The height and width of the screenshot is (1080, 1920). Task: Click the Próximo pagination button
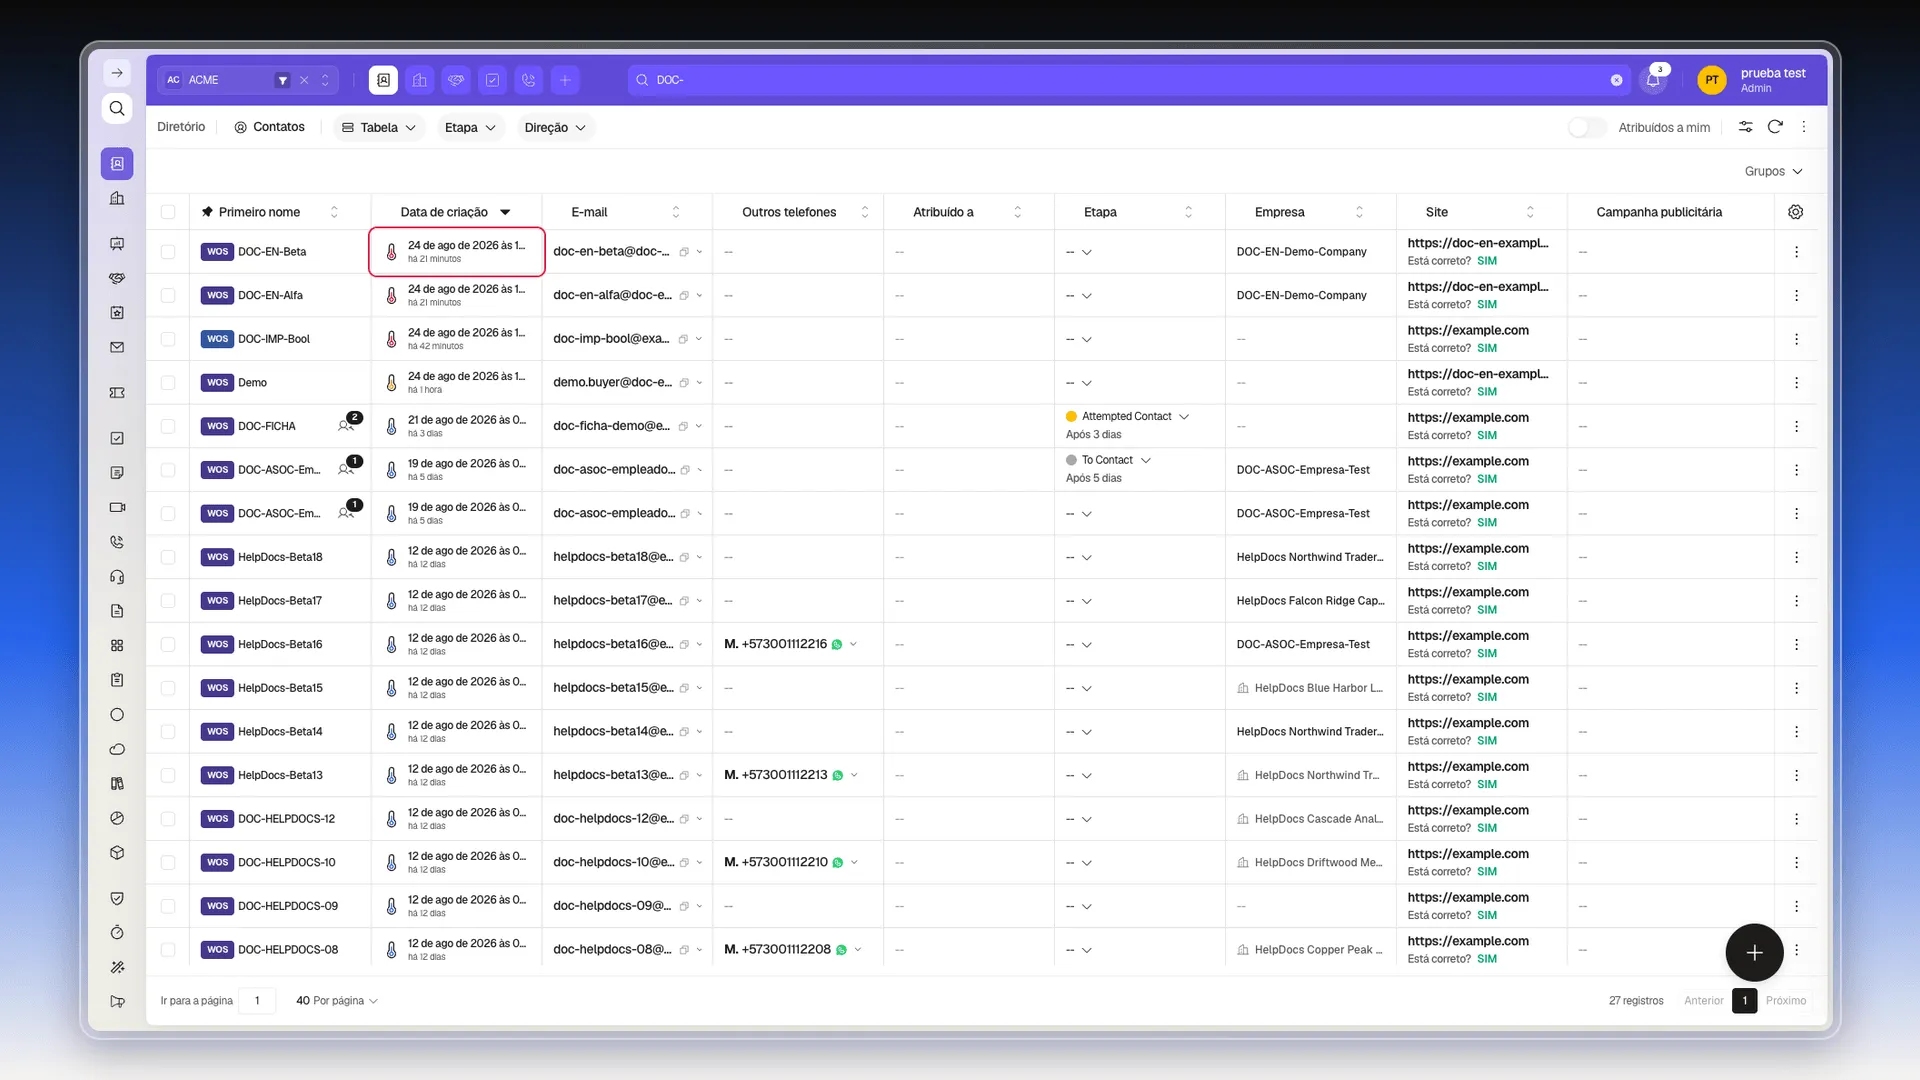1786,1001
